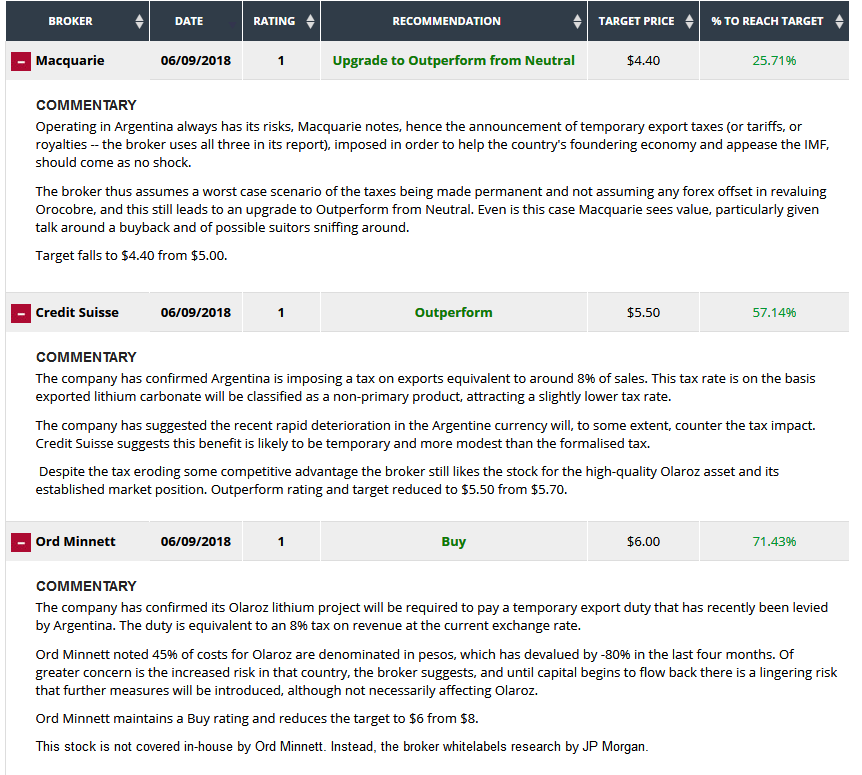Click the 57.14% to-reach-target value
862x775 pixels.
point(774,312)
